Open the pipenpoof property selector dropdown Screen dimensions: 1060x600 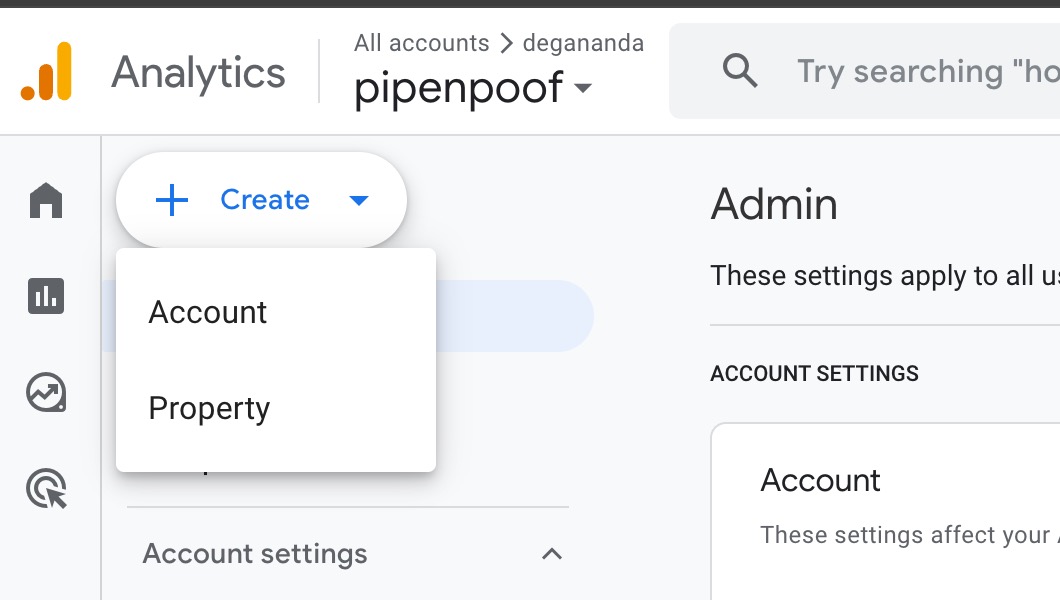point(473,88)
